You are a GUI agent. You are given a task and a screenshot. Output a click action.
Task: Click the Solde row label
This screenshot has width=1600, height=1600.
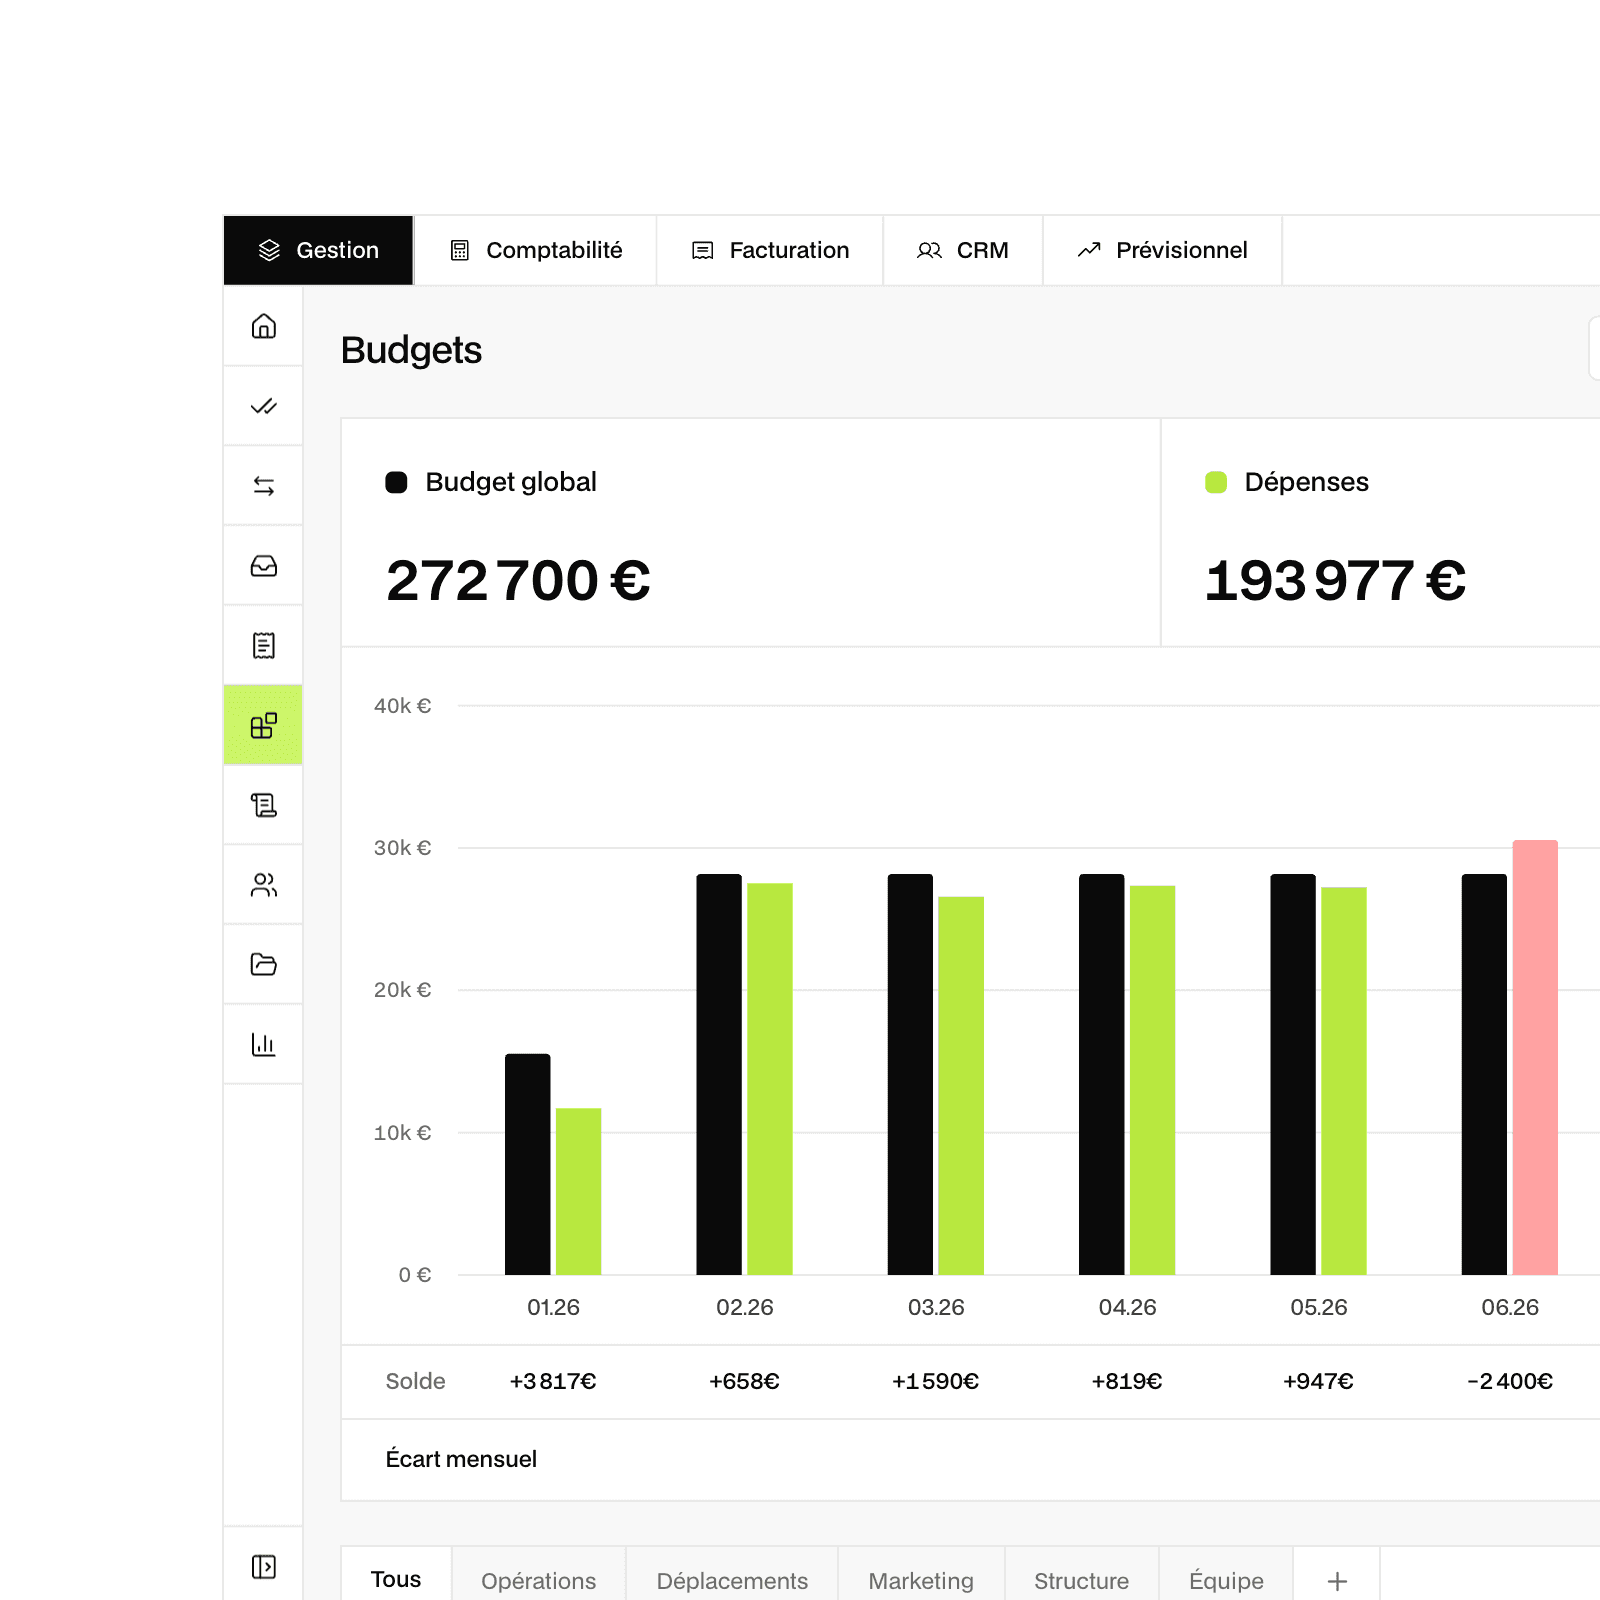coord(415,1381)
